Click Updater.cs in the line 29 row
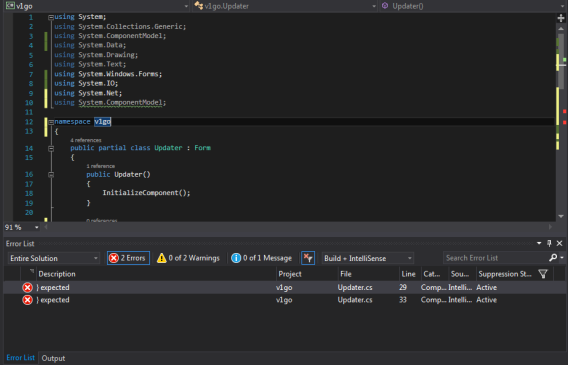 coord(355,288)
